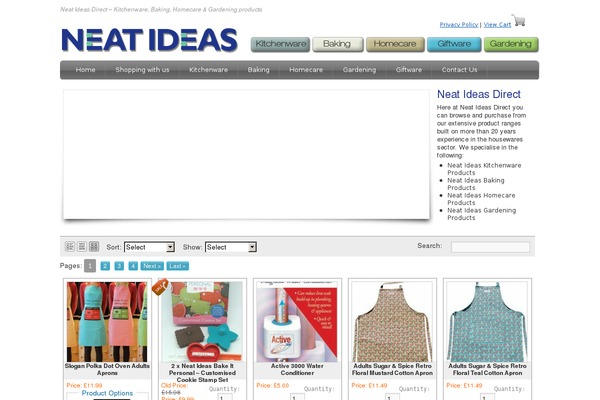Open Slogan Polka Dot Aprons product image

pyautogui.click(x=107, y=322)
